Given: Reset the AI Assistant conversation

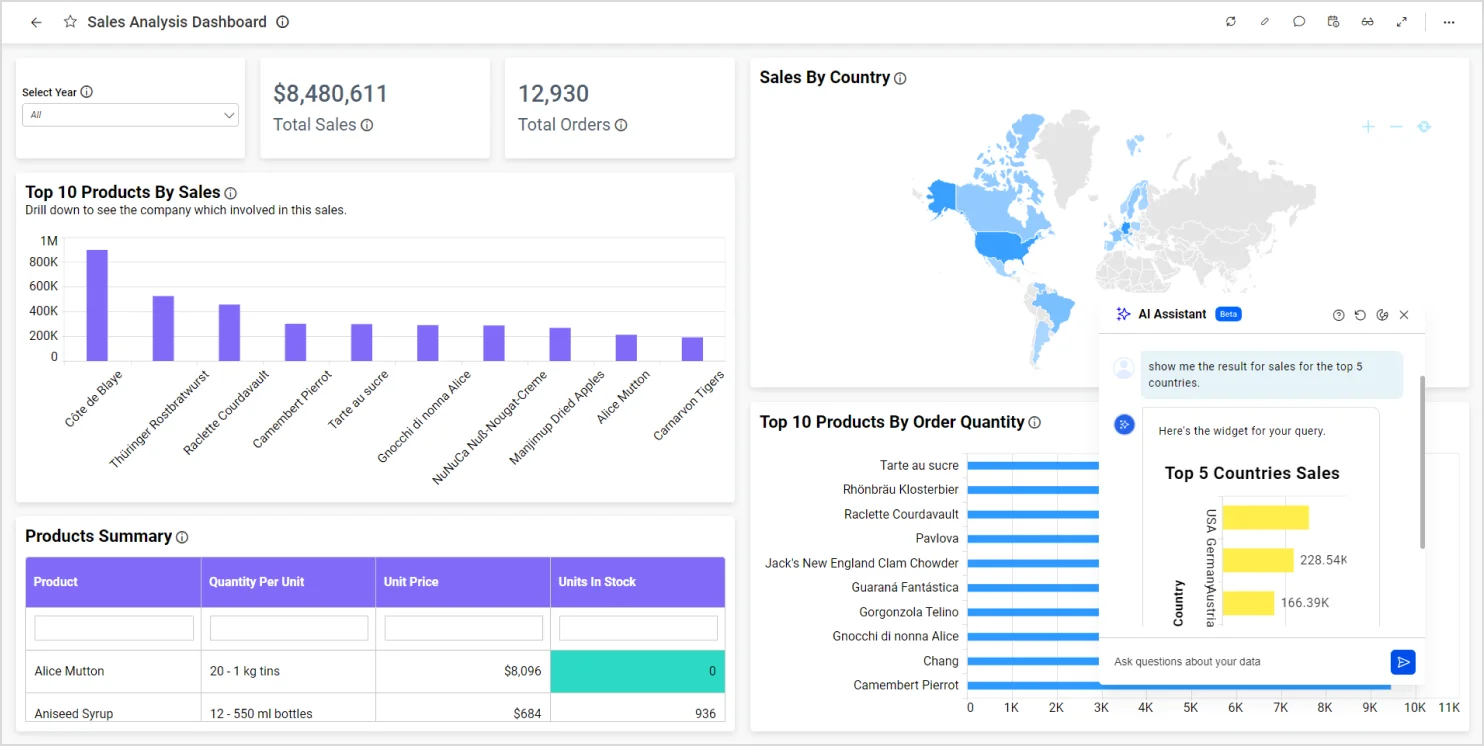Looking at the screenshot, I should click(x=1360, y=315).
